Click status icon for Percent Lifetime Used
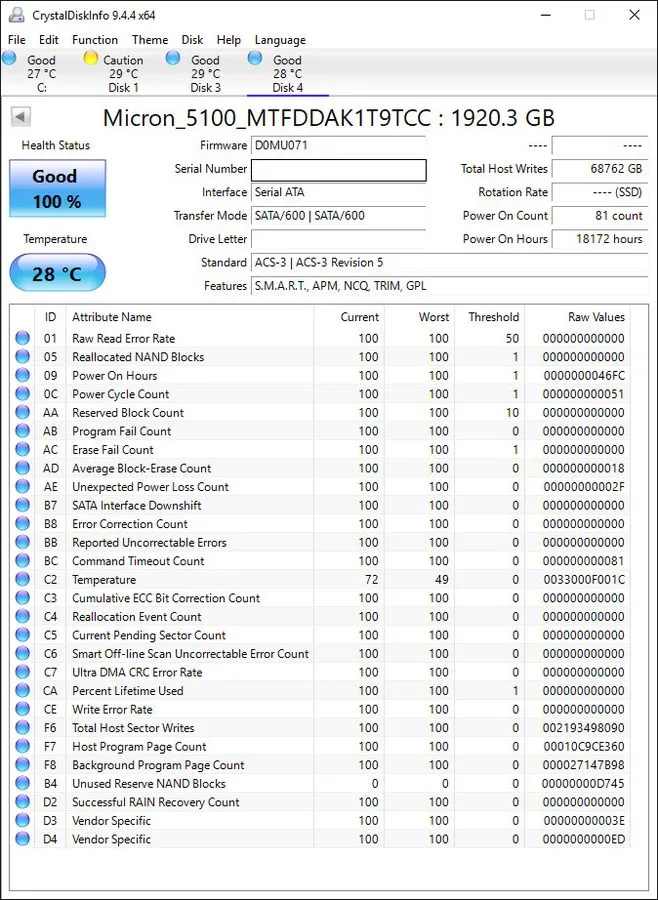 pyautogui.click(x=22, y=690)
